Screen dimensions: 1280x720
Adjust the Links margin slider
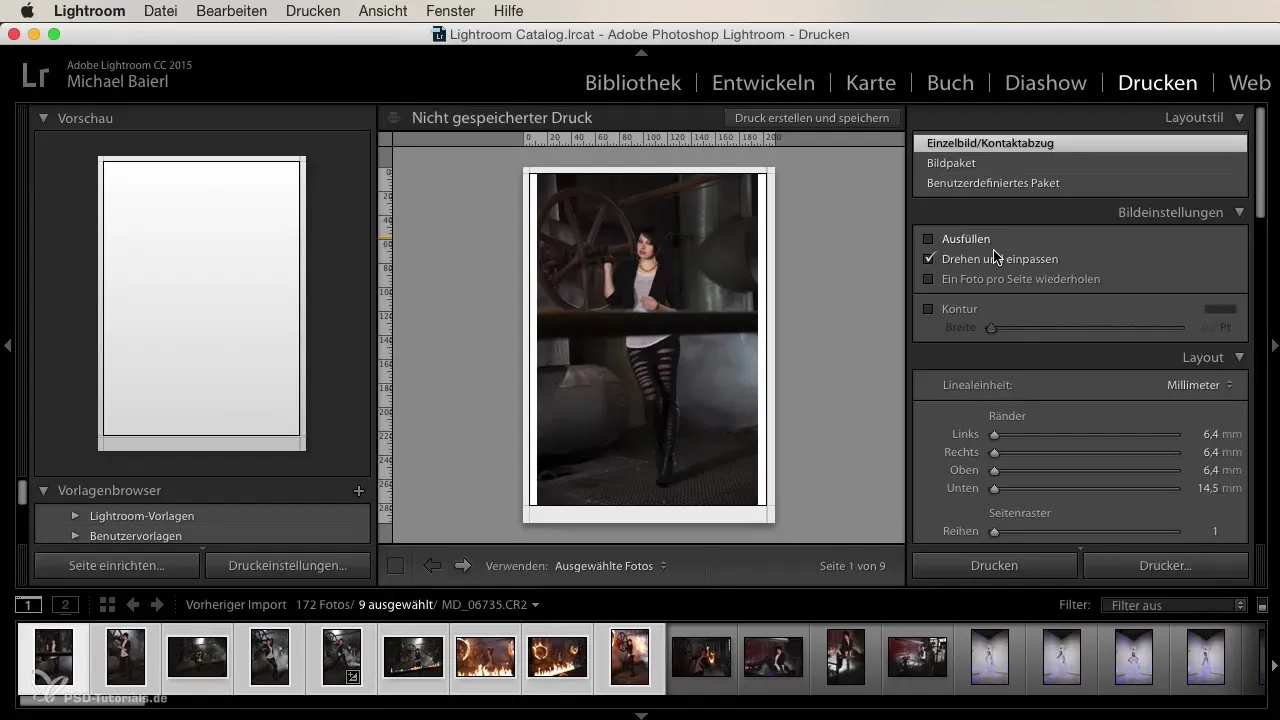pyautogui.click(x=994, y=435)
